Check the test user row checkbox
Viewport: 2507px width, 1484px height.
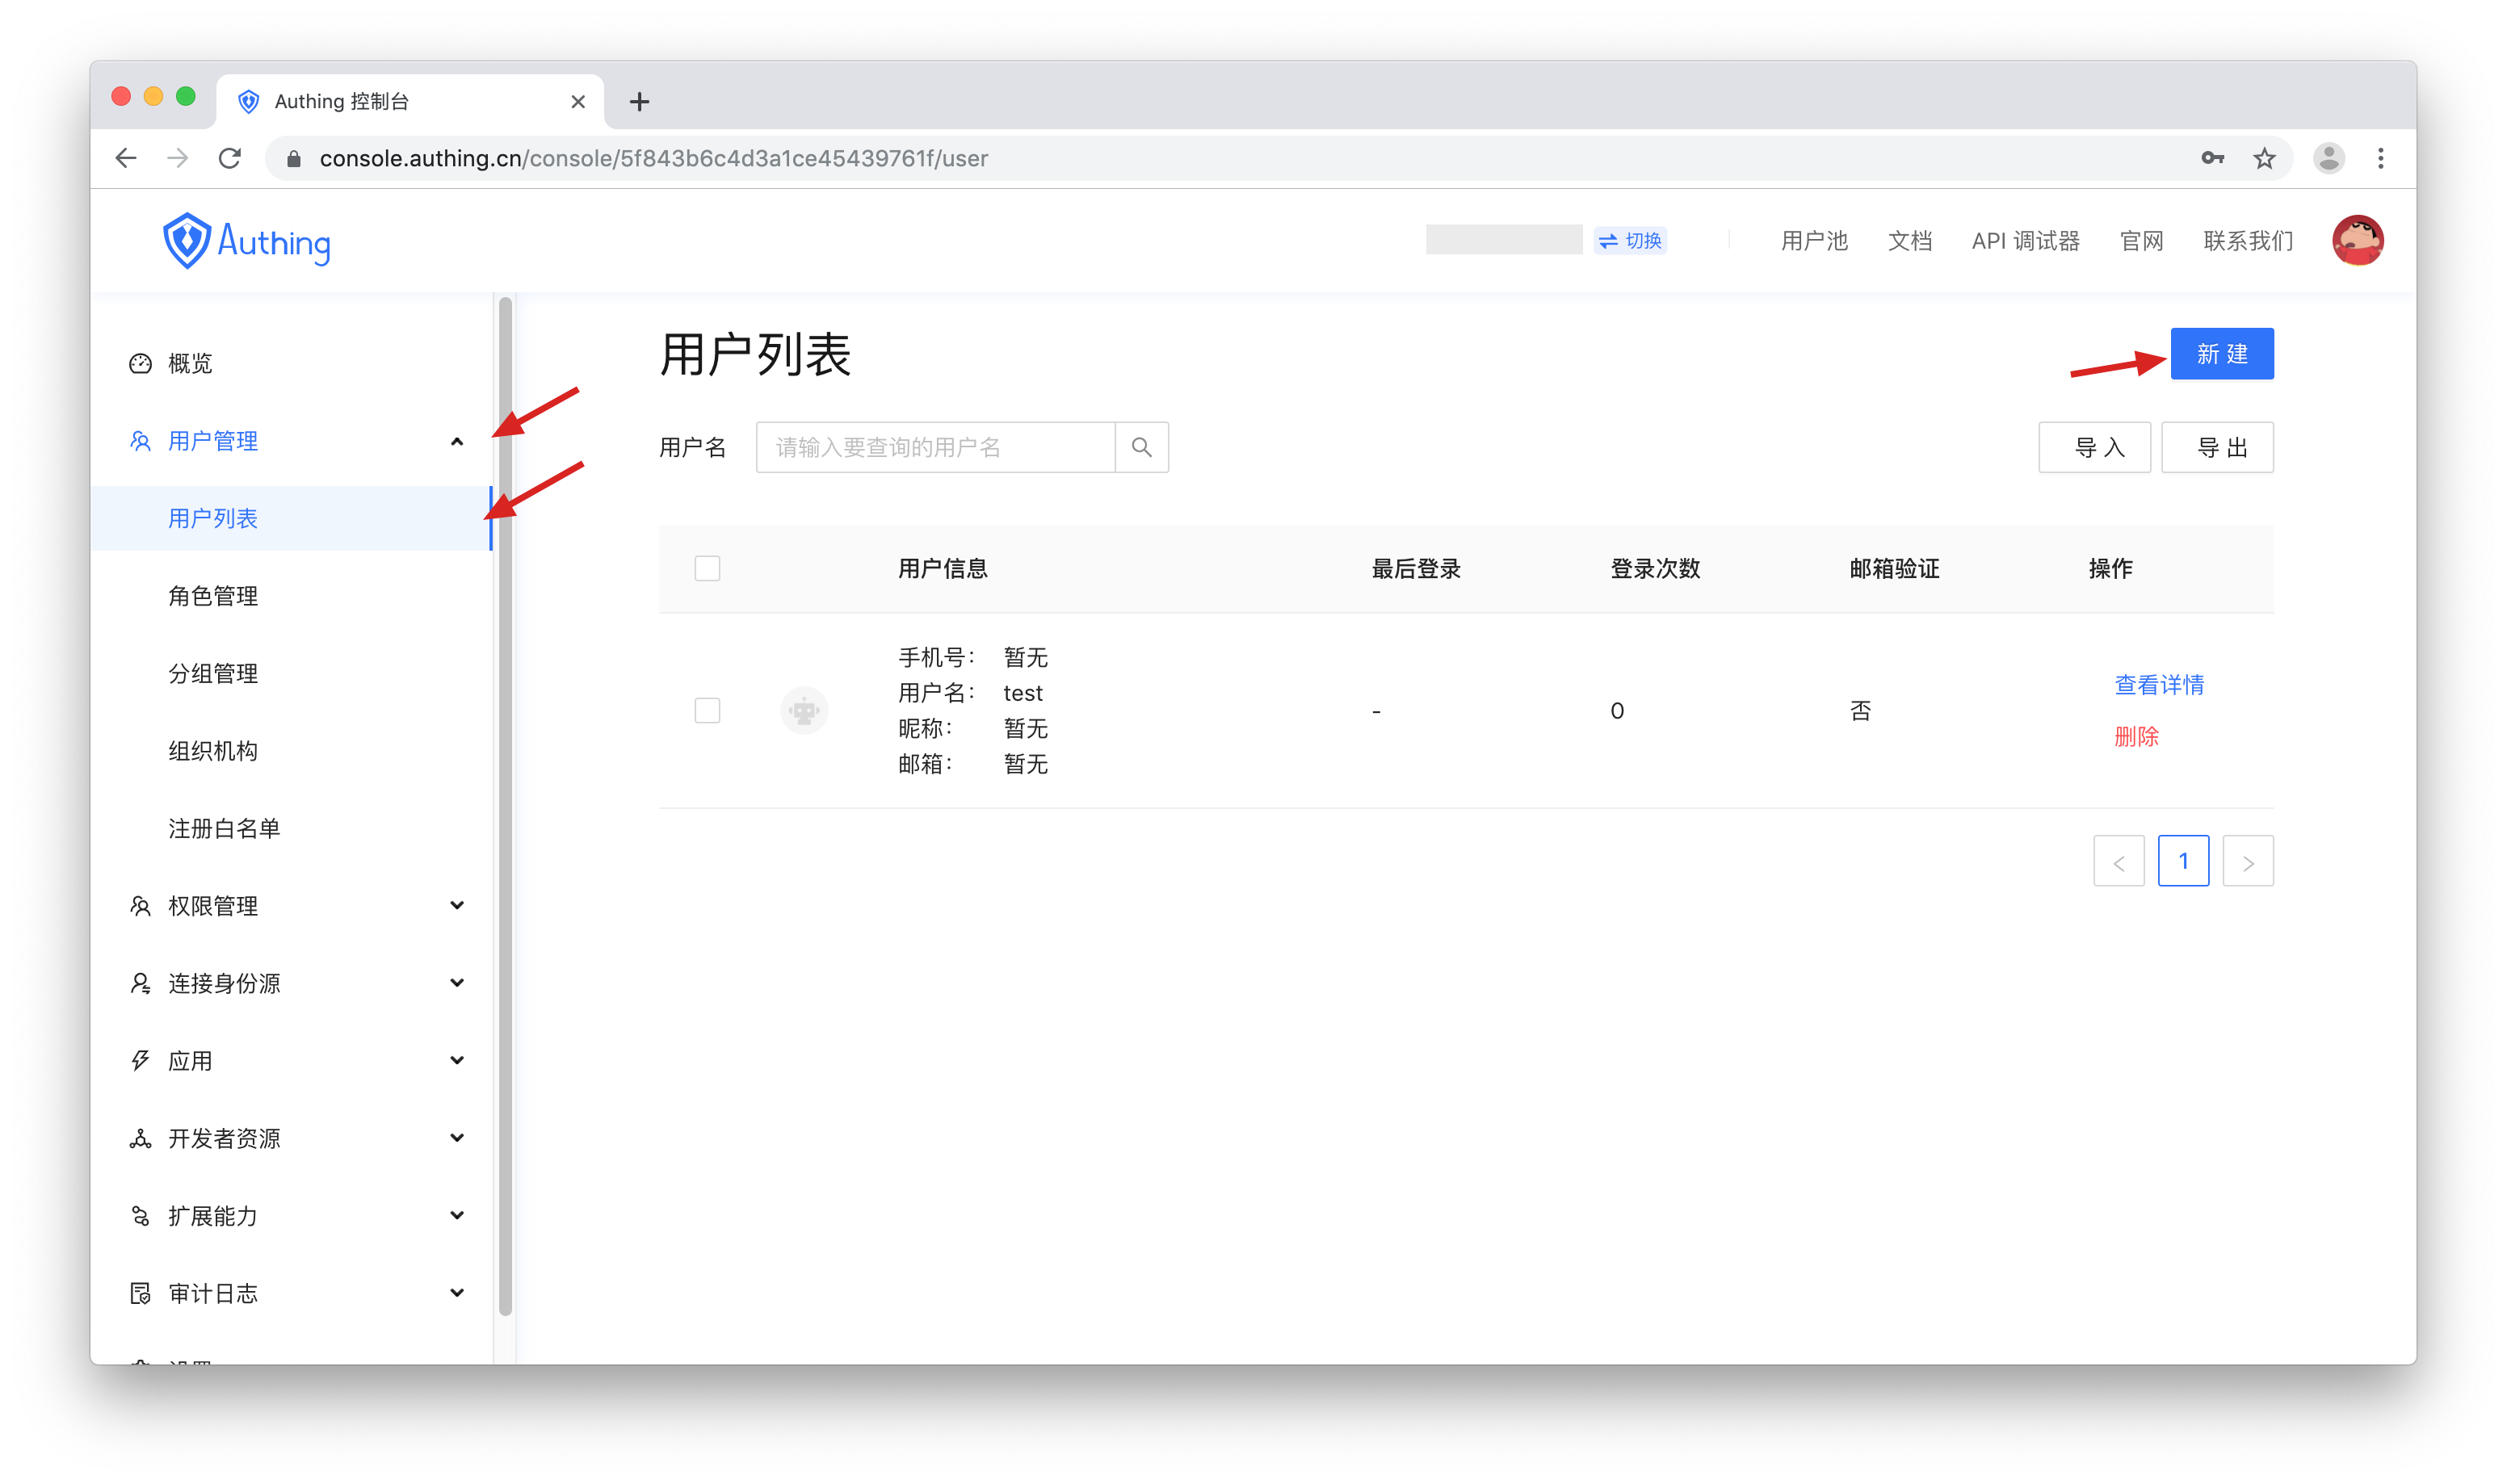[x=707, y=711]
